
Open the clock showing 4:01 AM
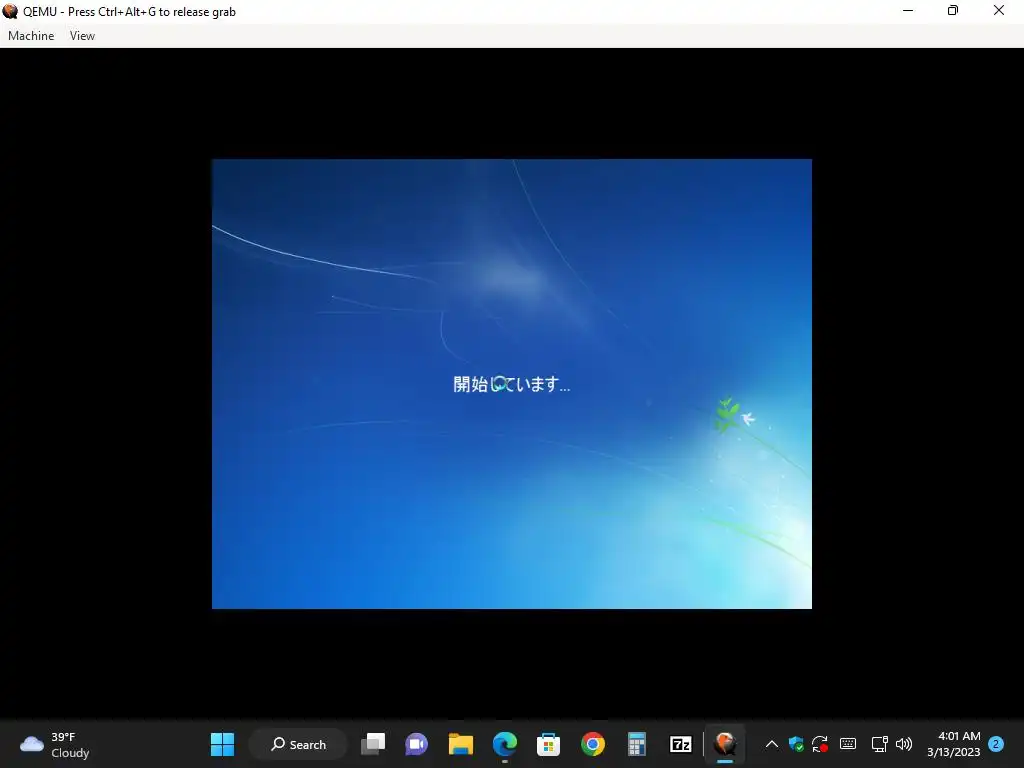coord(953,744)
